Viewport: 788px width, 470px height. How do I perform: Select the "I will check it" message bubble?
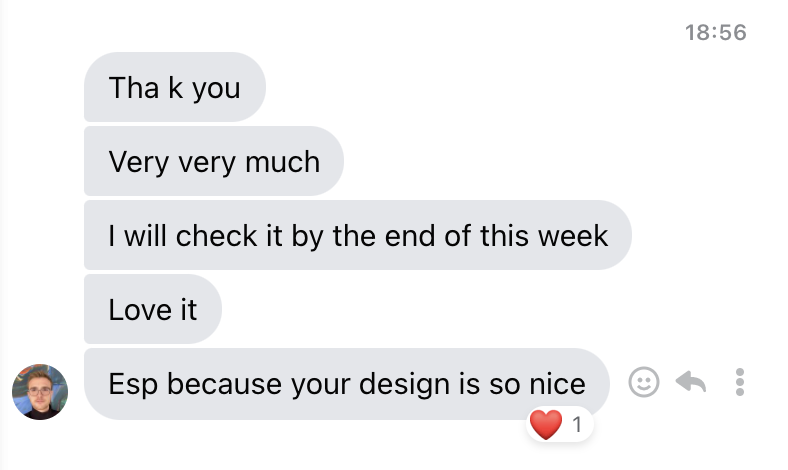click(357, 236)
